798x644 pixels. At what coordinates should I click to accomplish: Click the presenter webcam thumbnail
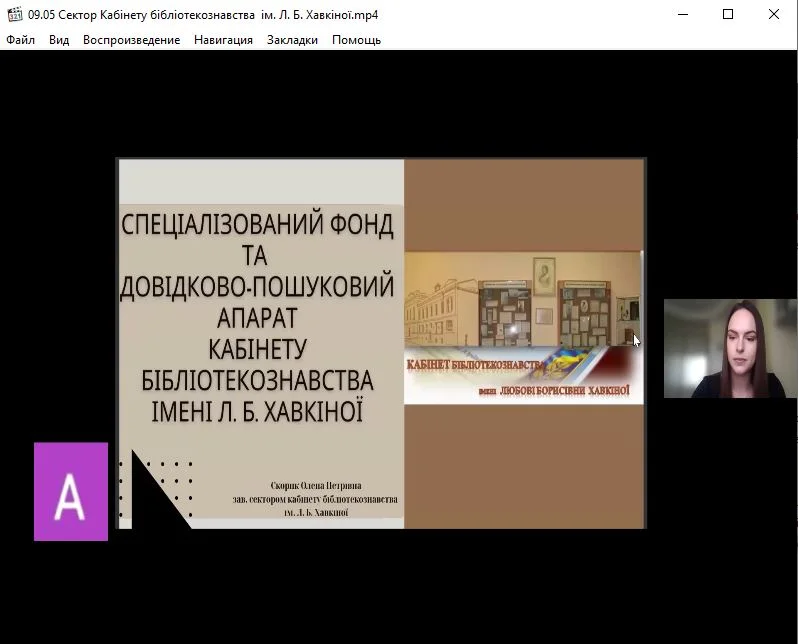click(x=730, y=349)
